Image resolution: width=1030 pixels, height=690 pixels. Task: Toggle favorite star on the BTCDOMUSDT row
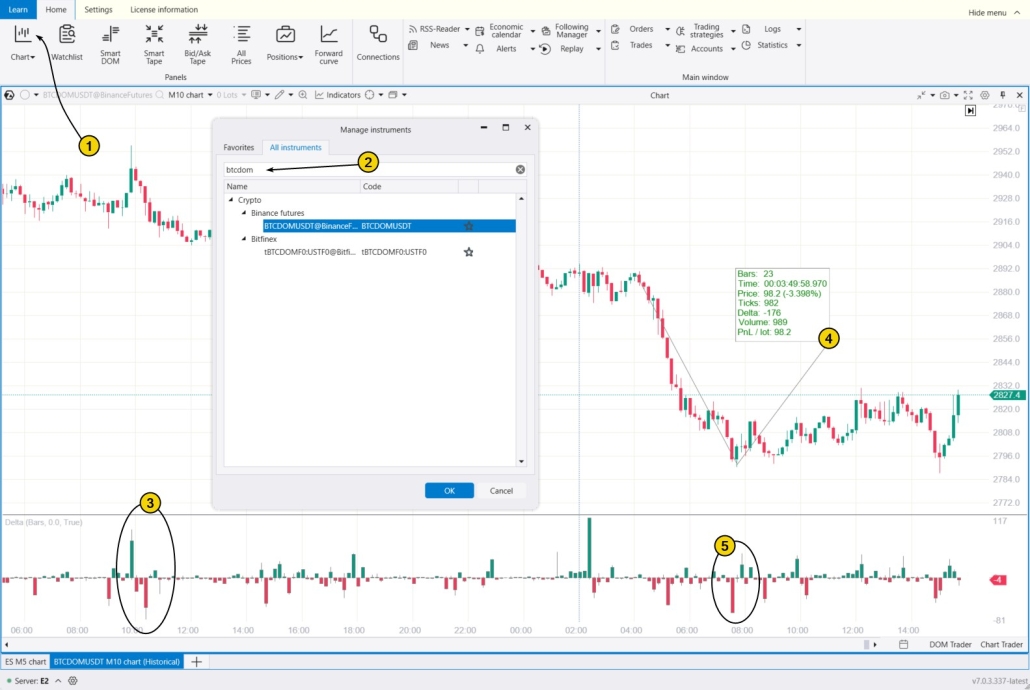point(469,226)
